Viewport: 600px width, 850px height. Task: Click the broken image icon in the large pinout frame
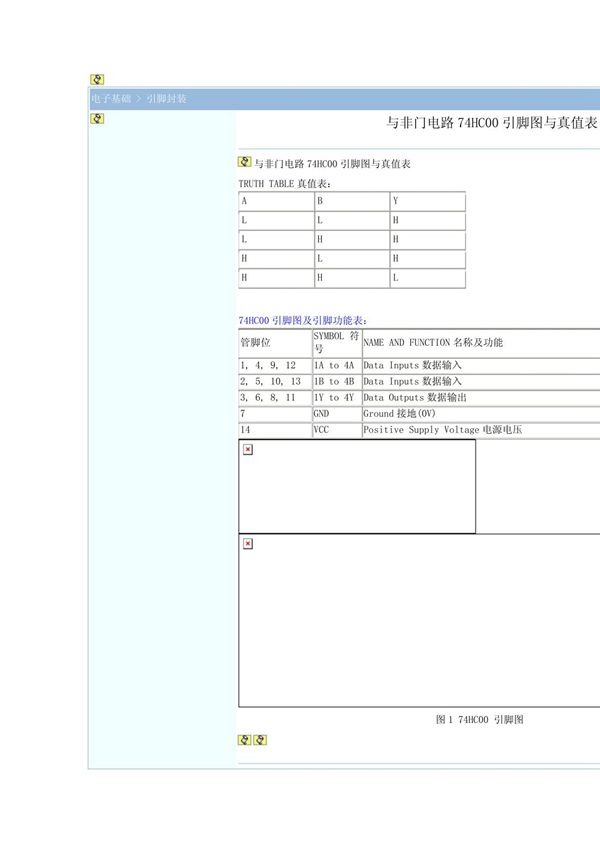click(x=248, y=544)
